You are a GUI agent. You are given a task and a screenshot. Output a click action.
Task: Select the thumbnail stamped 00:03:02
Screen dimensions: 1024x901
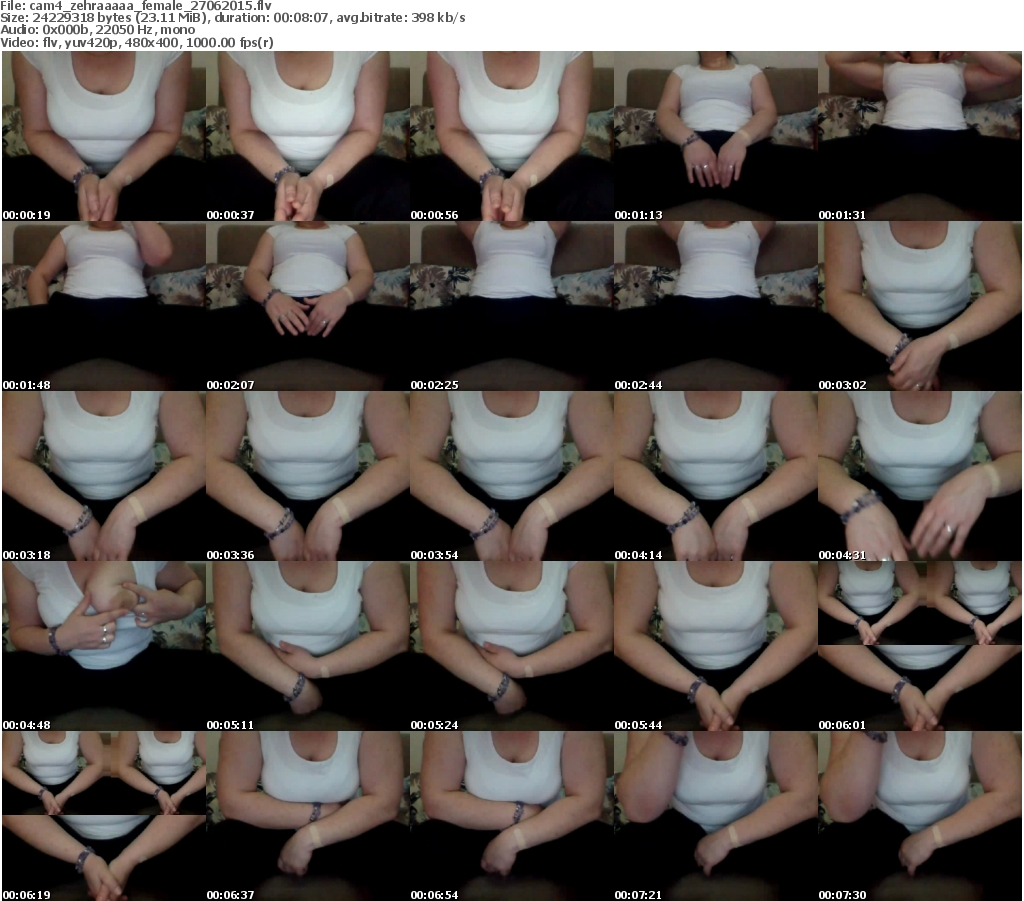click(920, 306)
